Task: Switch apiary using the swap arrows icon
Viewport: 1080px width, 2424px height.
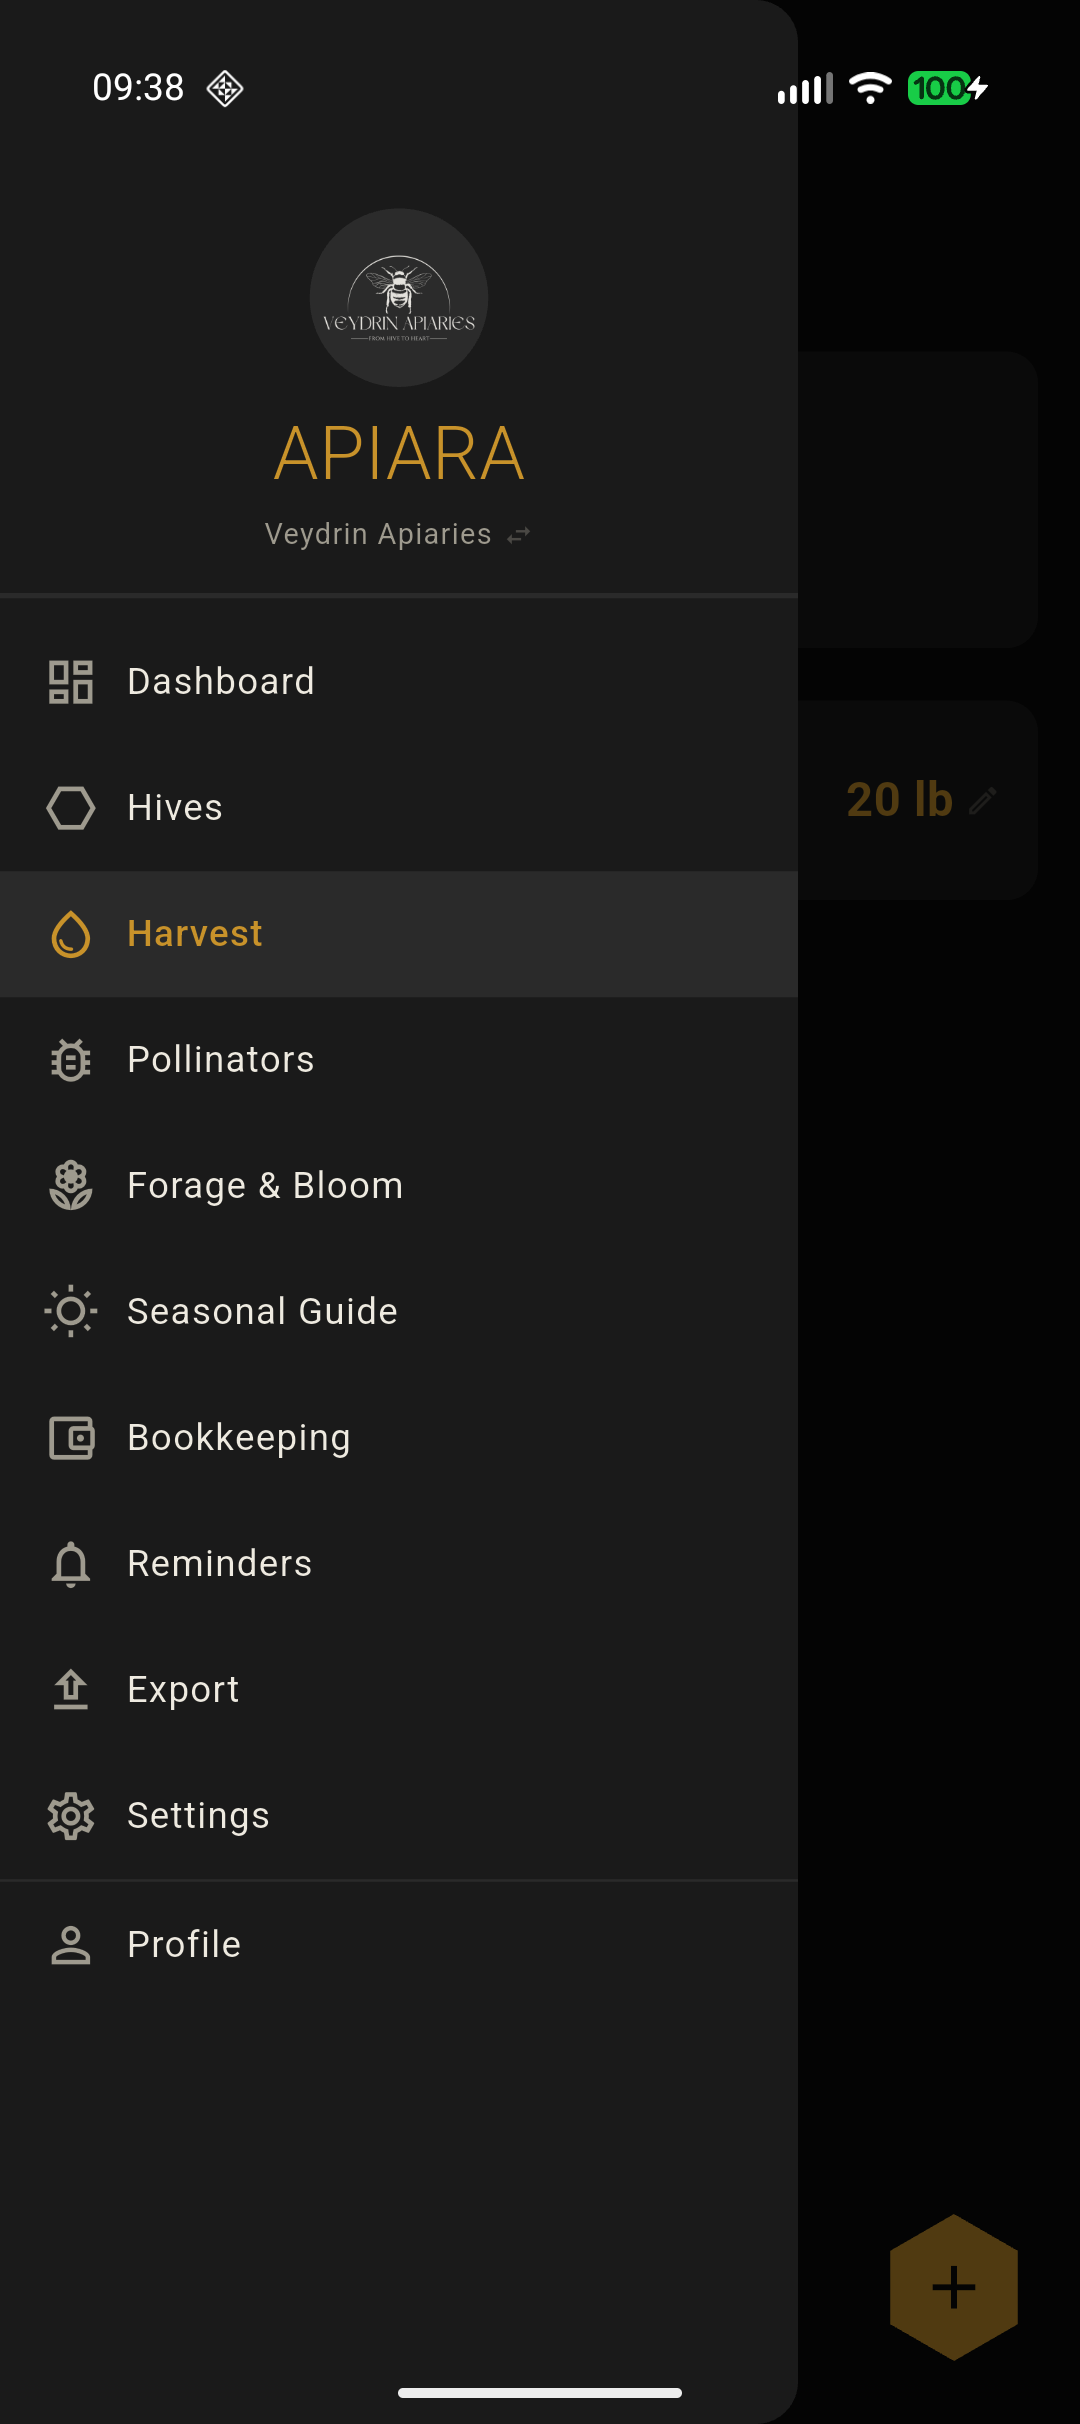Action: click(x=519, y=536)
